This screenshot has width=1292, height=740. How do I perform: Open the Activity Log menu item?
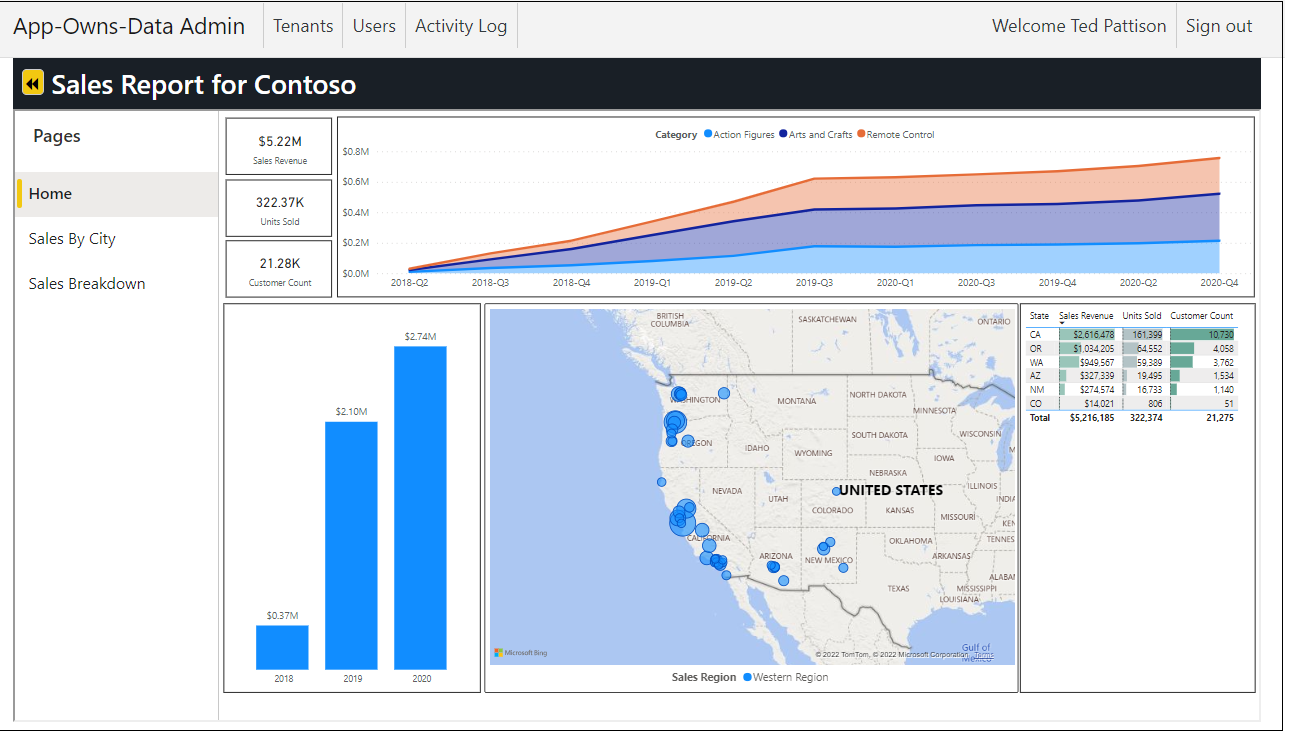pyautogui.click(x=461, y=26)
